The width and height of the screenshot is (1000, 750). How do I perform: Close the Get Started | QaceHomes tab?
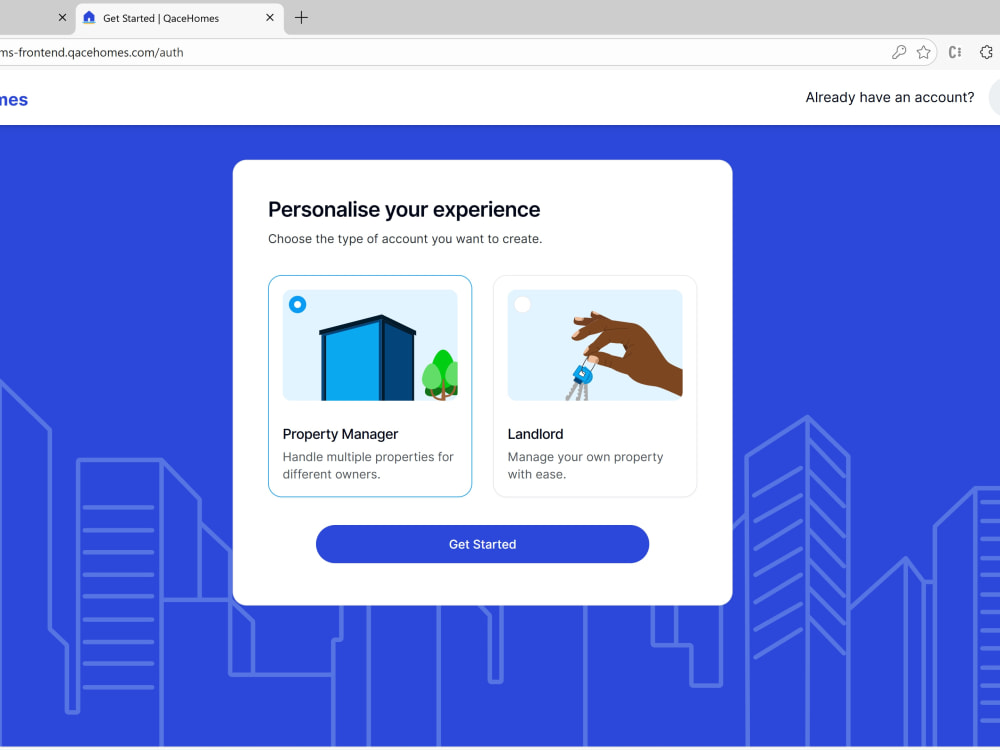[270, 18]
